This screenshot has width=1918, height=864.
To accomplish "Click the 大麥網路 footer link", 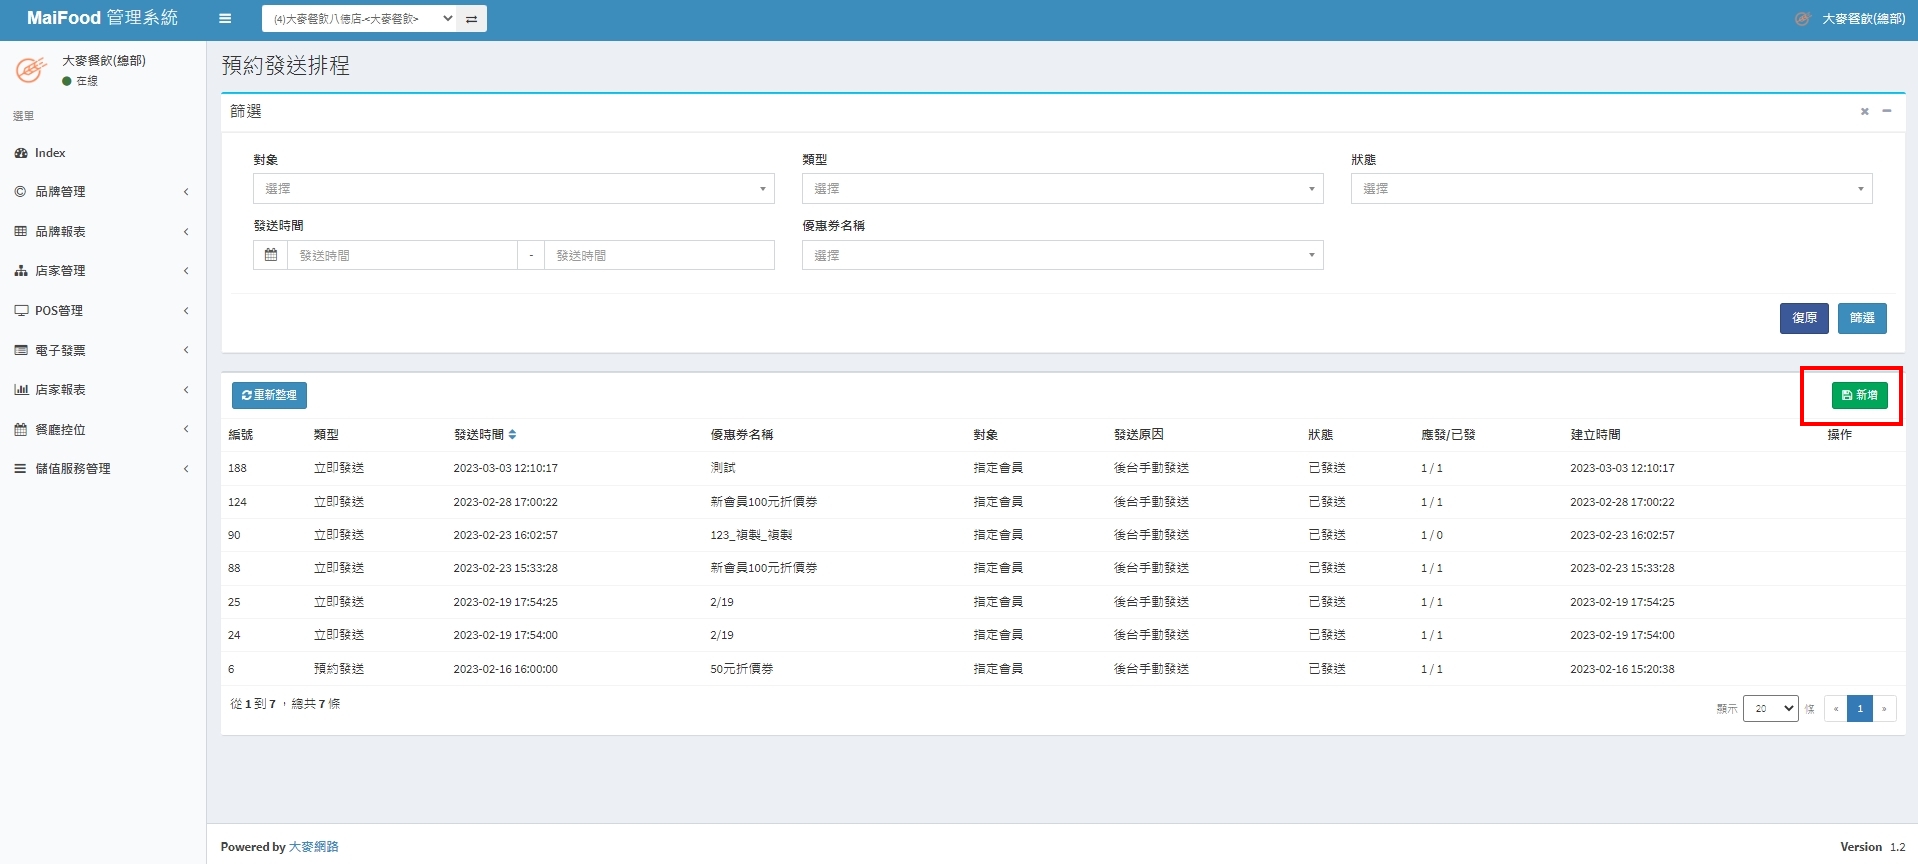I will pyautogui.click(x=313, y=847).
